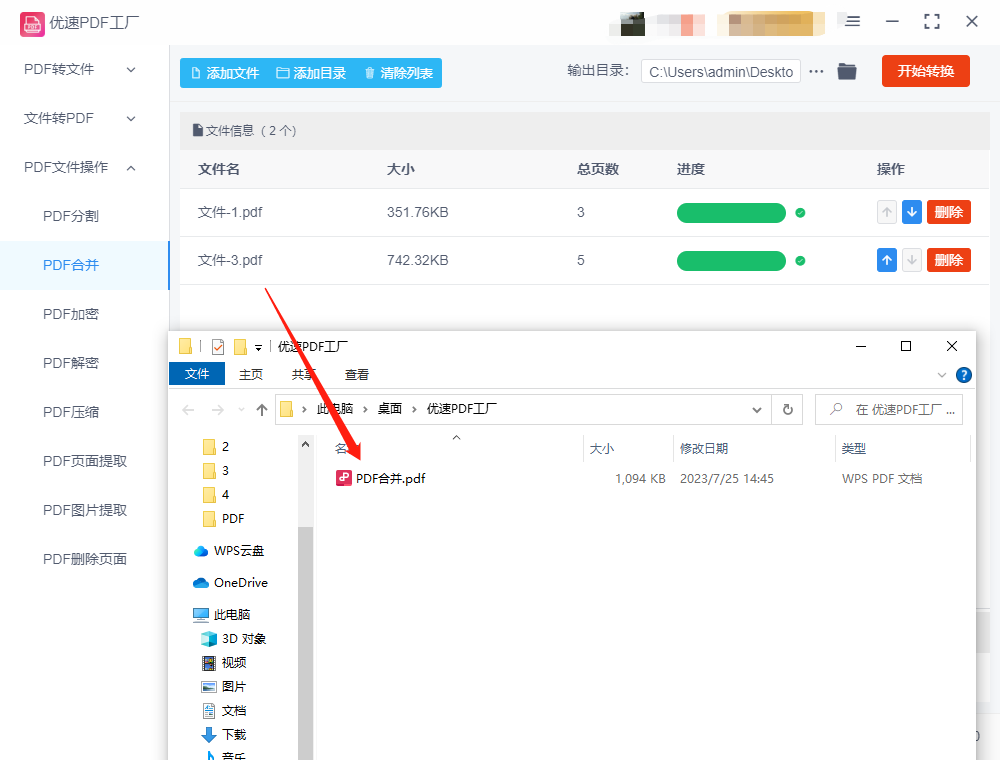Click the PDF合并.pdf file icon in Explorer
This screenshot has height=760, width=1000.
[x=344, y=478]
